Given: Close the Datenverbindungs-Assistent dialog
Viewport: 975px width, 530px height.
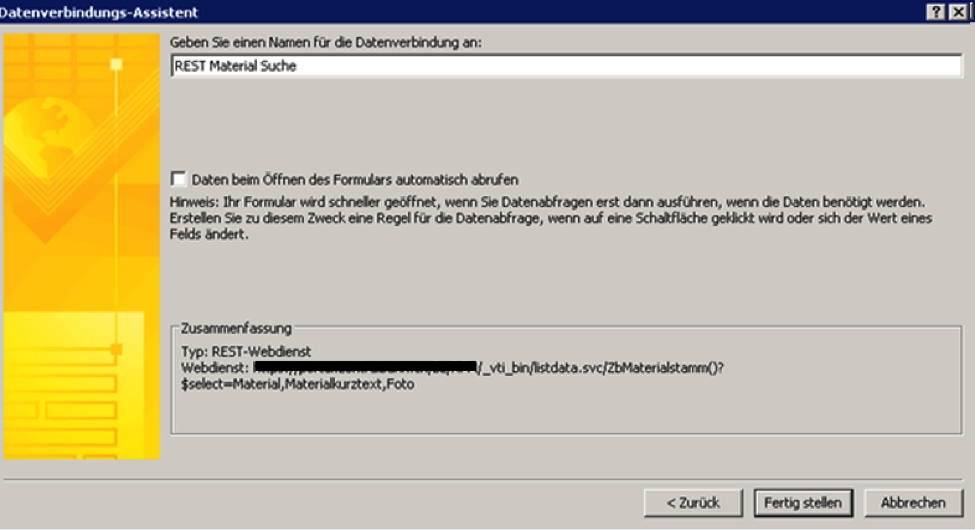Looking at the screenshot, I should [x=959, y=12].
